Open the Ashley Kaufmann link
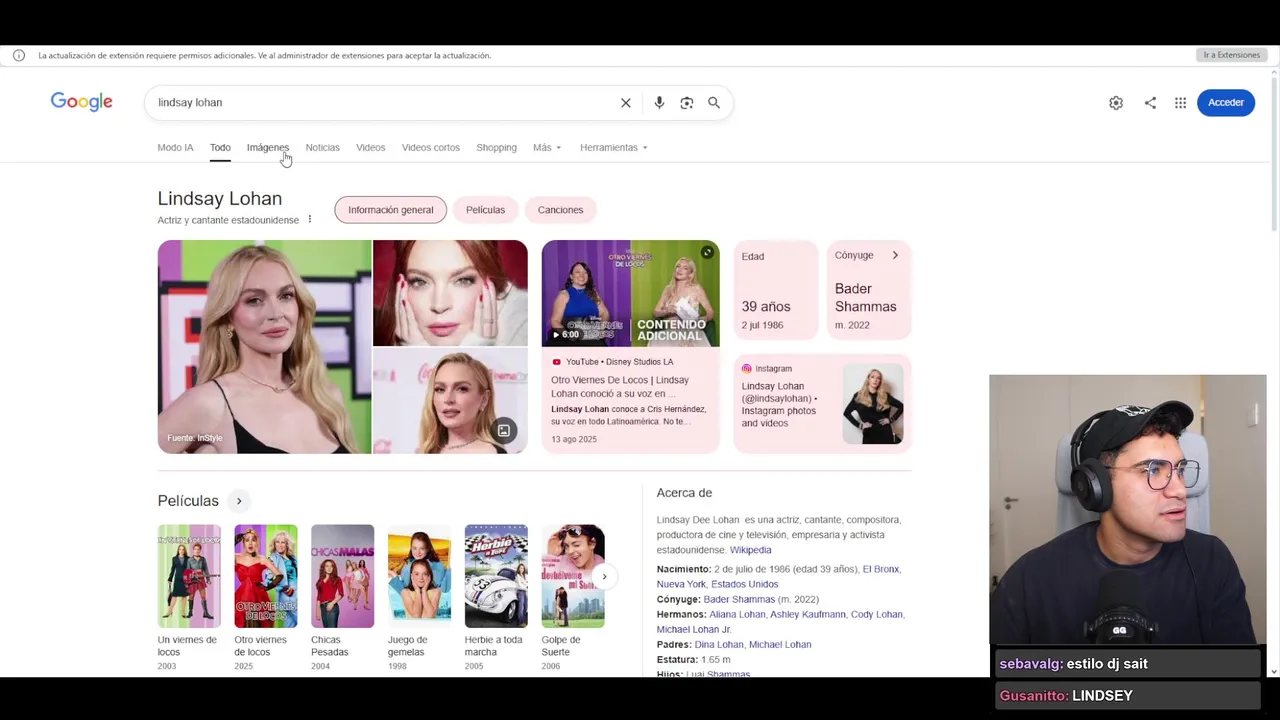 click(x=808, y=614)
